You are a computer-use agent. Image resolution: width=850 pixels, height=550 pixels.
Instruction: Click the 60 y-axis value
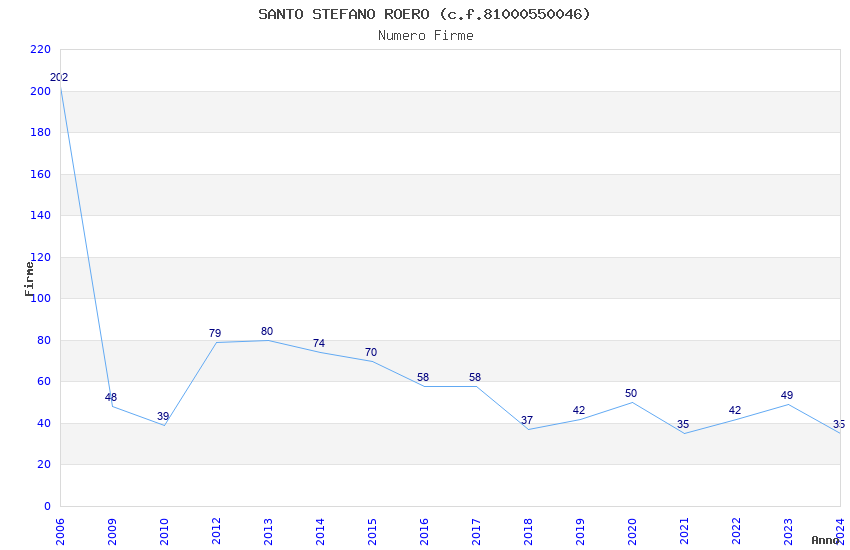44,381
